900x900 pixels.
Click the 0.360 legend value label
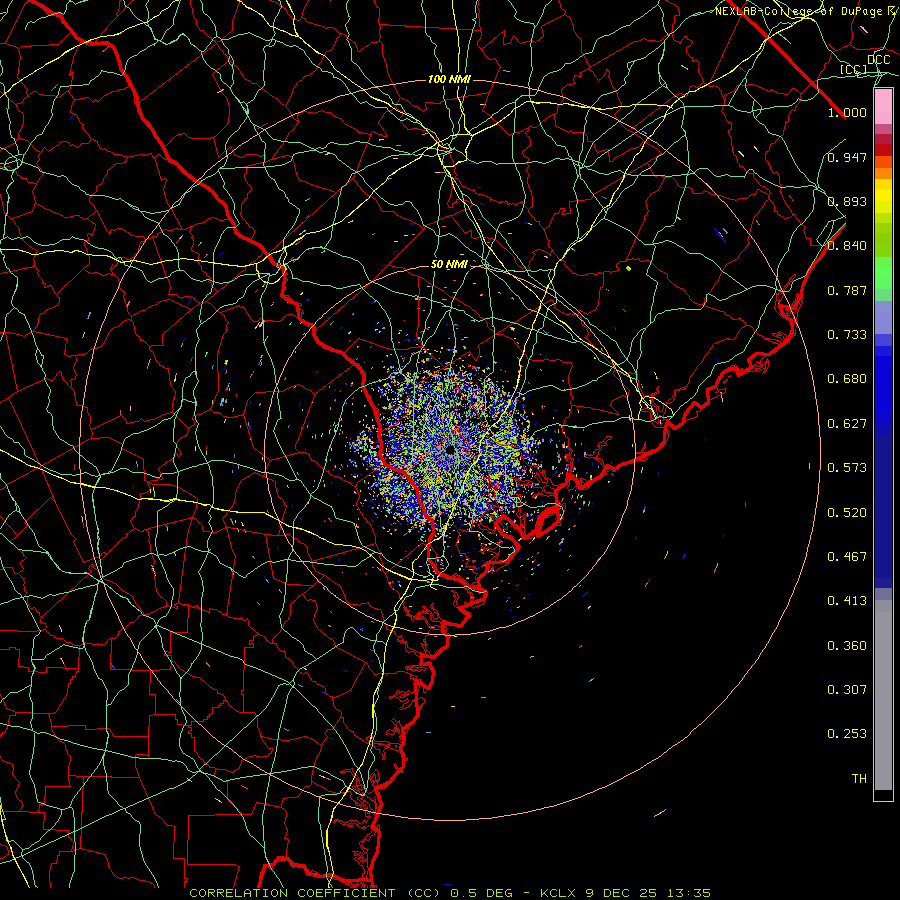(847, 646)
